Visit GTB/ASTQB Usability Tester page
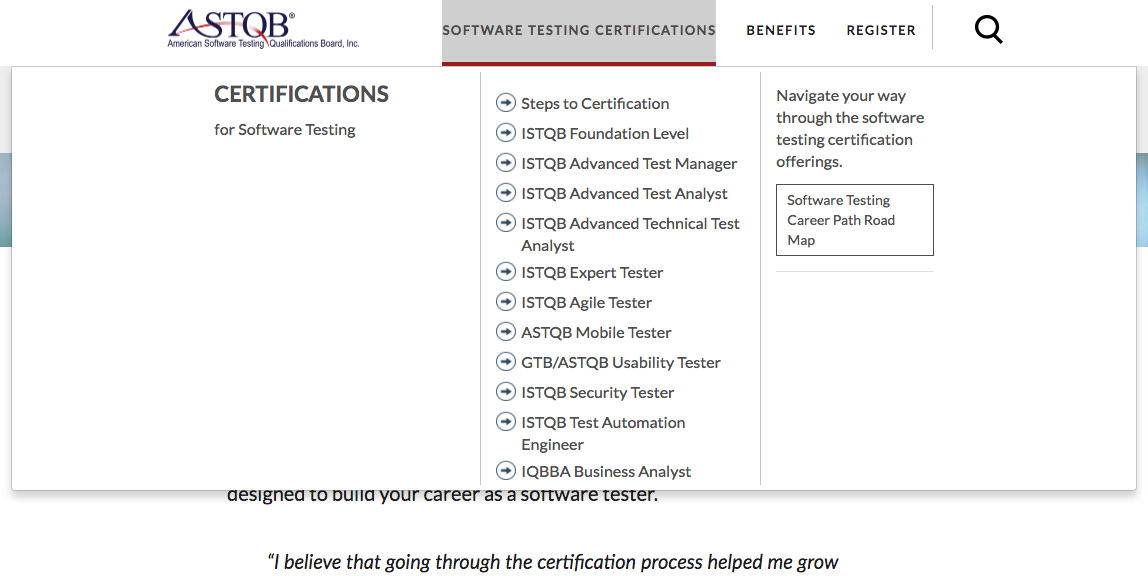This screenshot has height=576, width=1148. (x=621, y=362)
